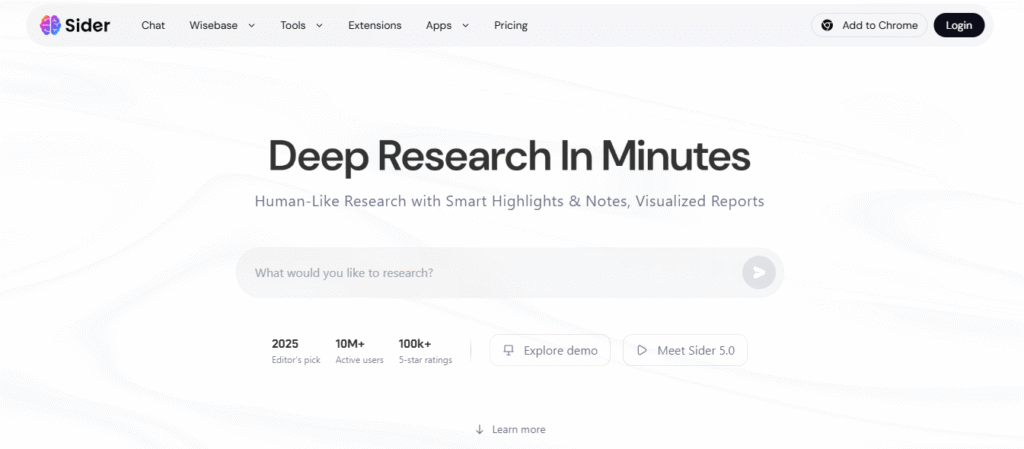
Task: Expand the Apps dropdown chevron
Action: [x=466, y=25]
